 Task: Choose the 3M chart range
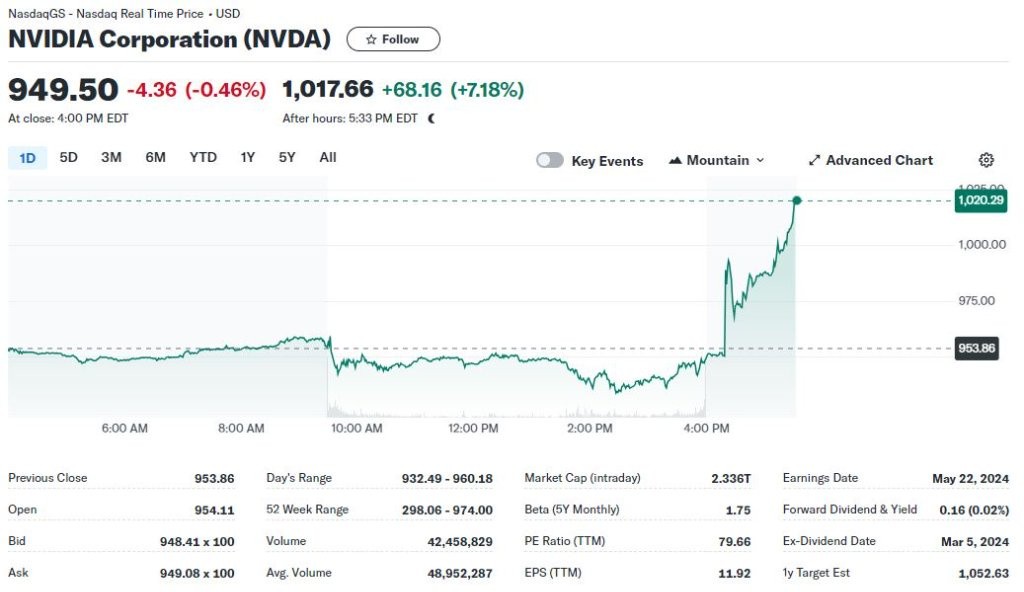[x=111, y=157]
